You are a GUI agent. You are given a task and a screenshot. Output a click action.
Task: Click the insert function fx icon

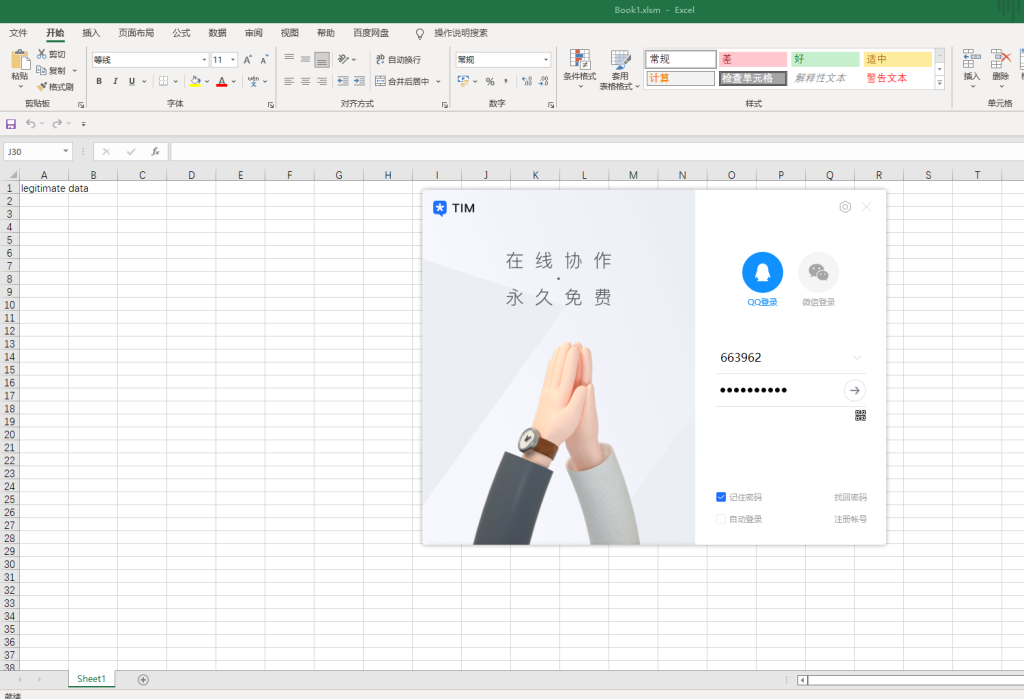tap(155, 152)
